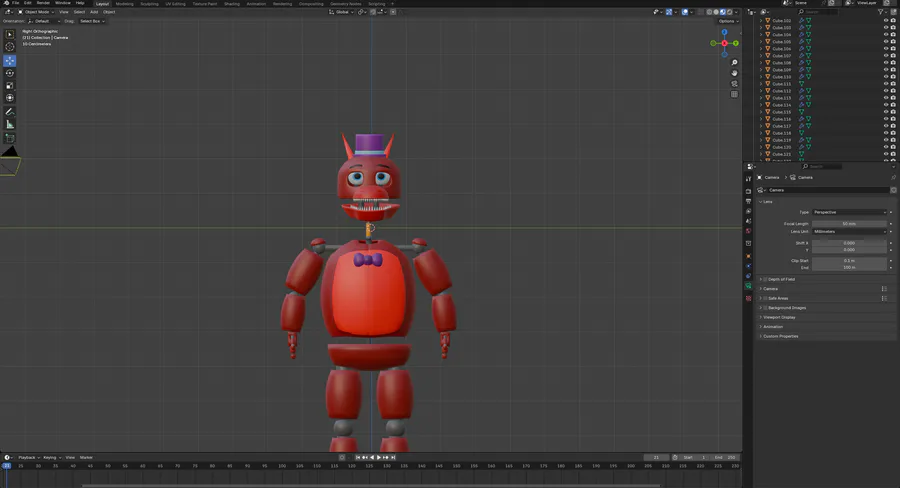Open the Object properties tab
The width and height of the screenshot is (900, 488).
click(748, 256)
